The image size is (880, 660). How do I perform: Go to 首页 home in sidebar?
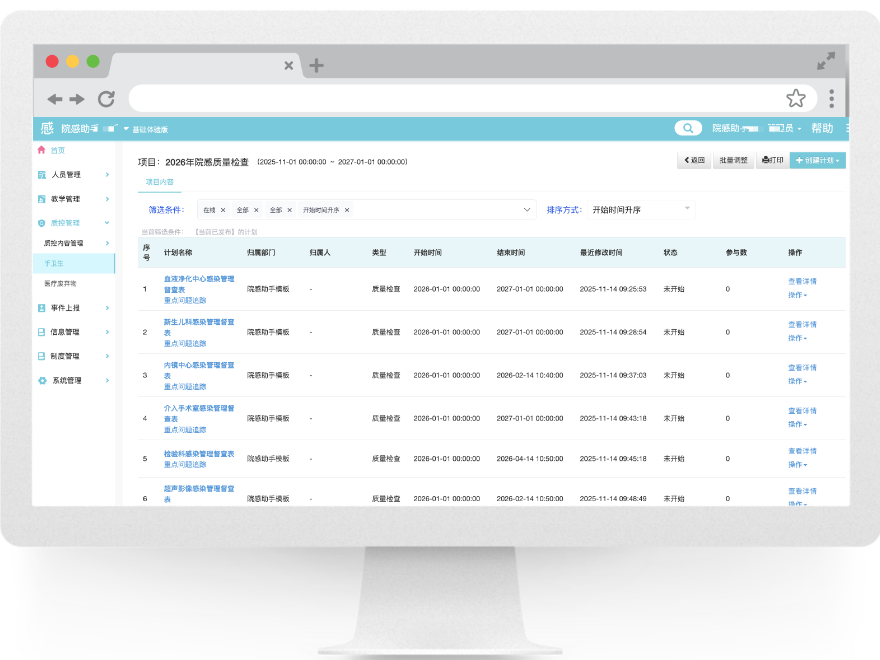click(x=57, y=150)
